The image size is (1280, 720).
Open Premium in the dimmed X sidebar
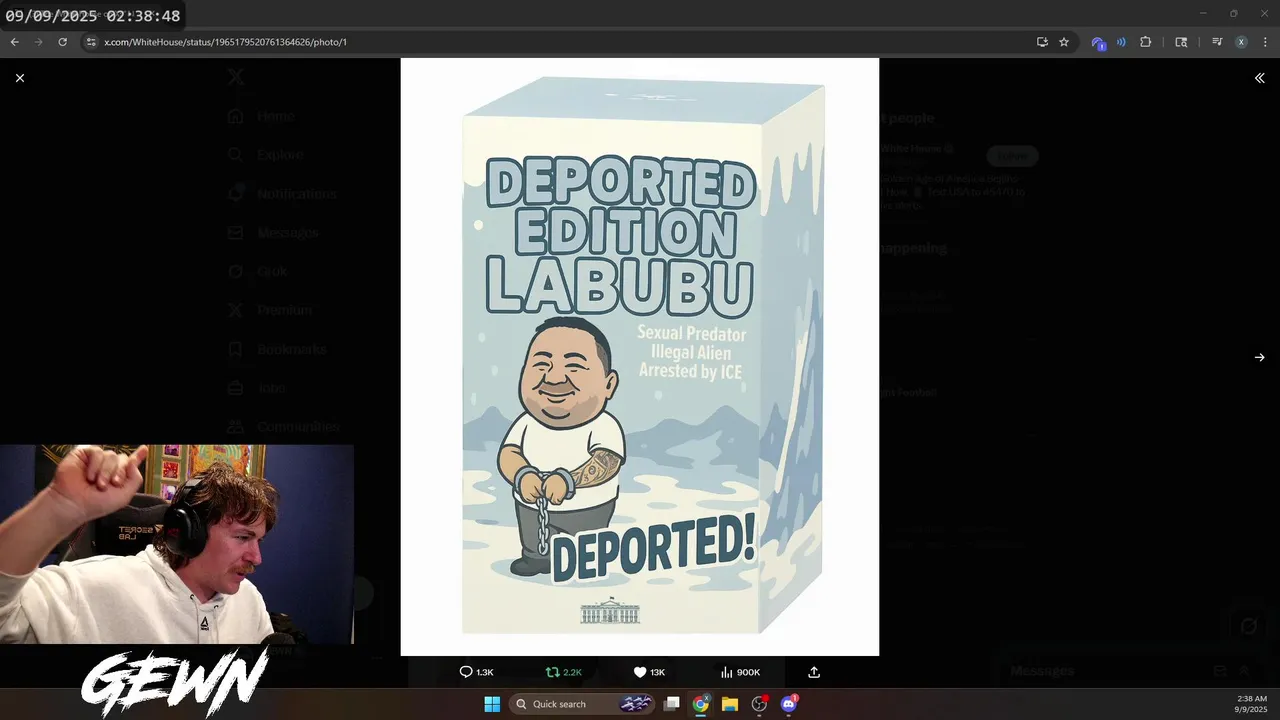tap(269, 310)
